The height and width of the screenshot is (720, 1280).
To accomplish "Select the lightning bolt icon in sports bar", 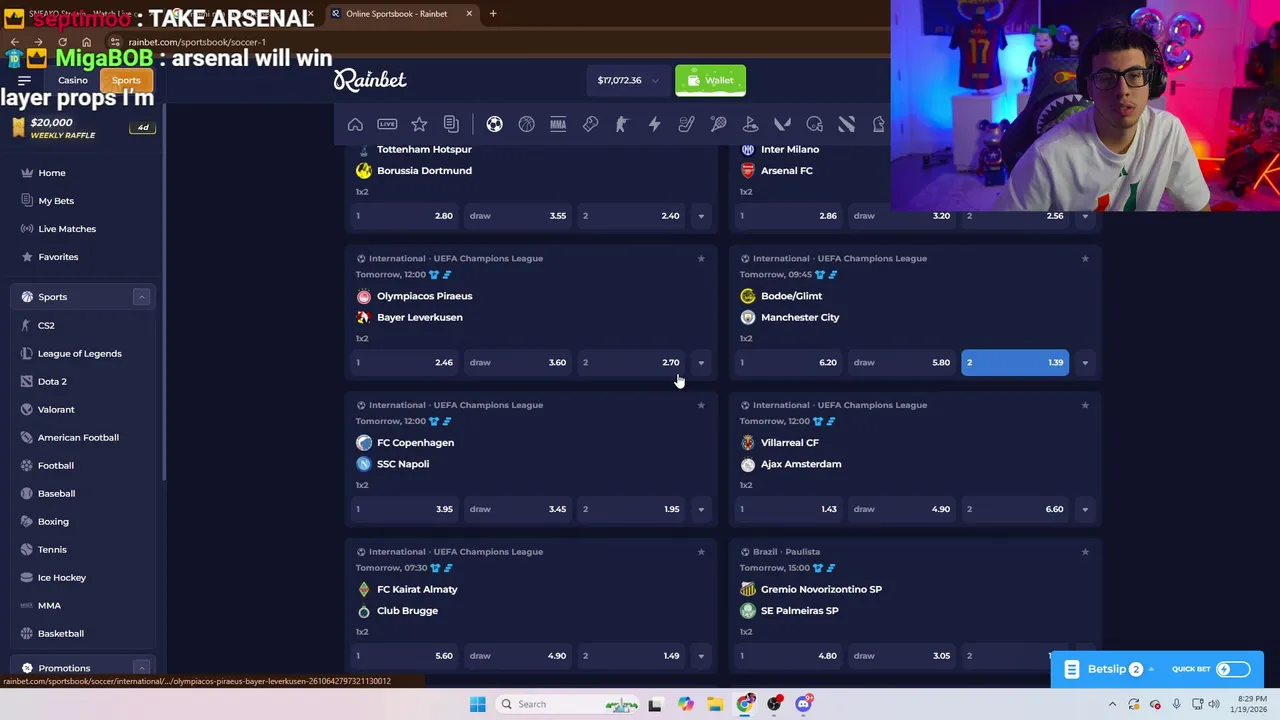I will click(654, 124).
